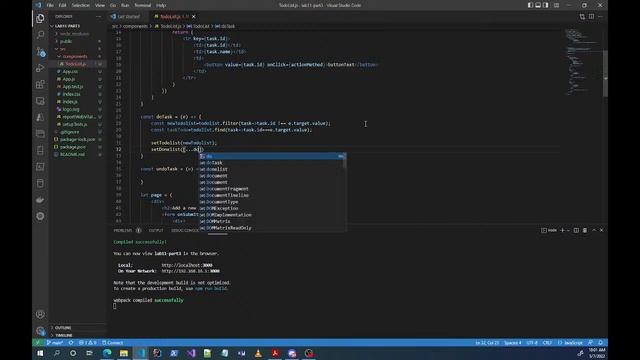The width and height of the screenshot is (640, 360).
Task: Click the kill terminal trash icon
Action: 584,230
